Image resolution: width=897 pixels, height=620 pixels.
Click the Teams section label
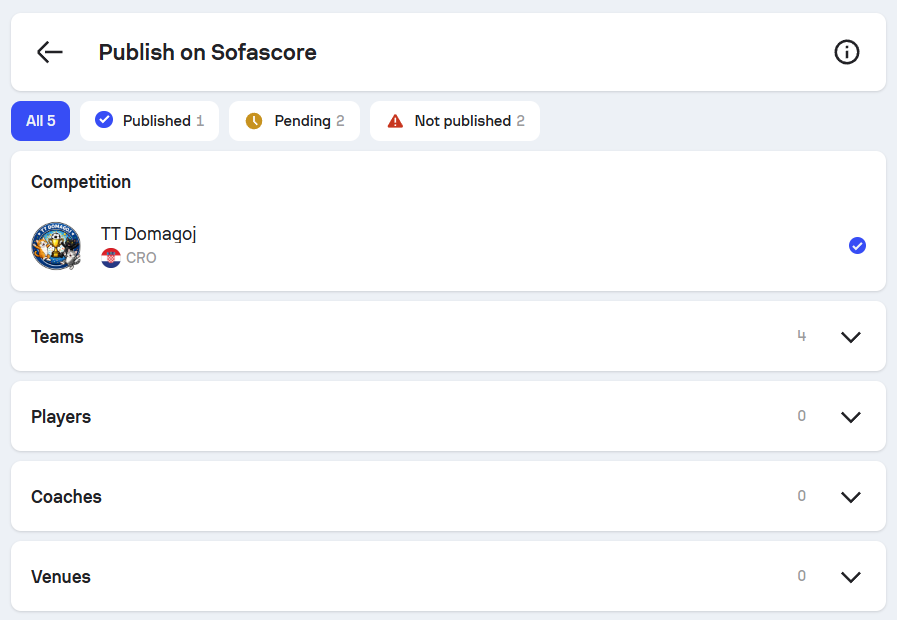[57, 337]
